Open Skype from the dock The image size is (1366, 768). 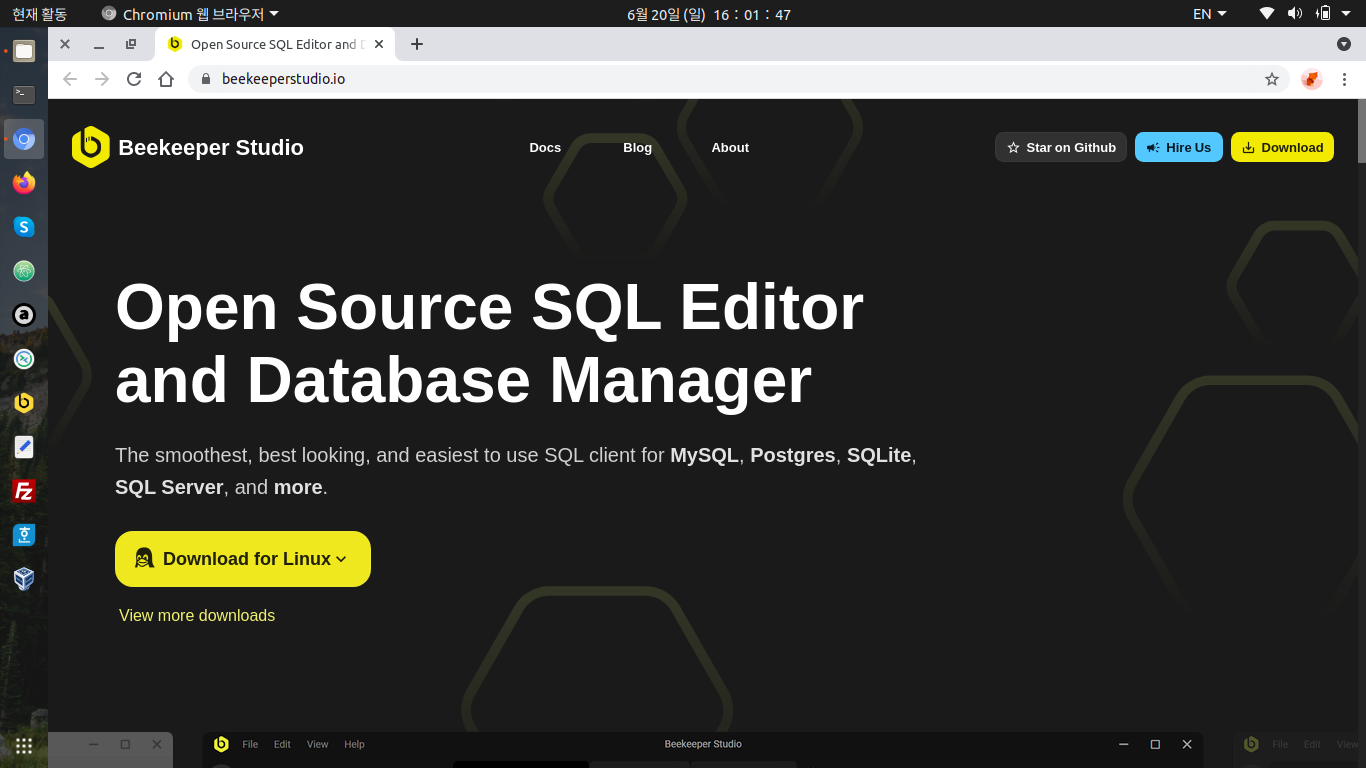click(24, 227)
